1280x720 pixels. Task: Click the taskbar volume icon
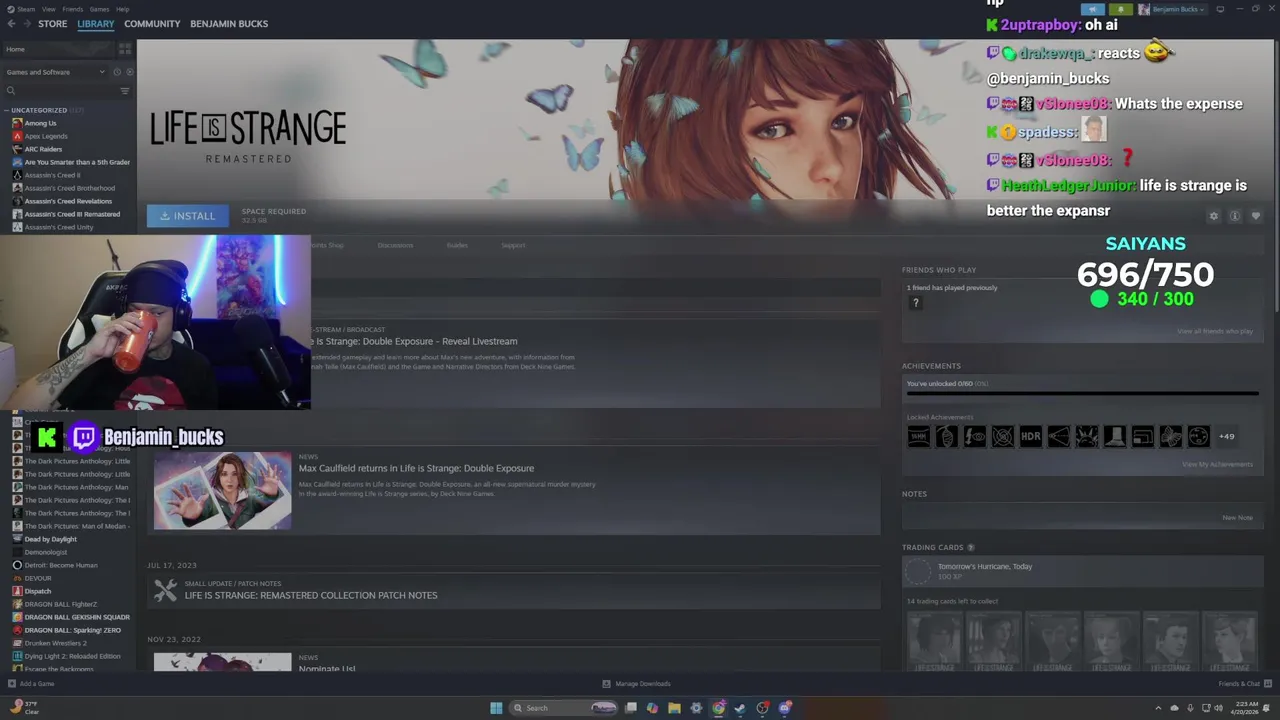1218,708
